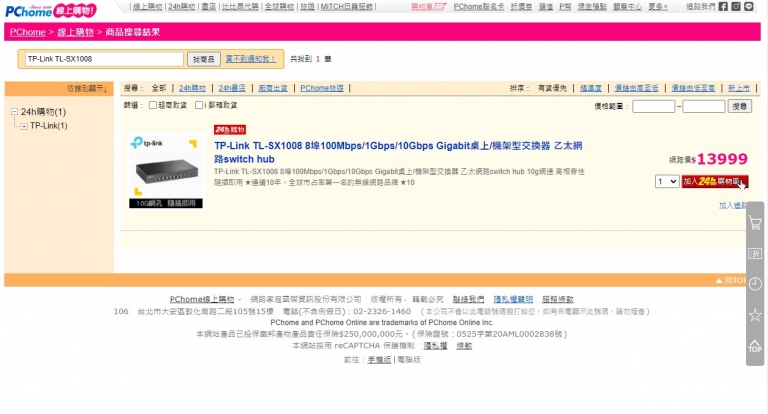Open PChome Facebook page icon
This screenshot has height=414, width=768.
[x=723, y=6]
